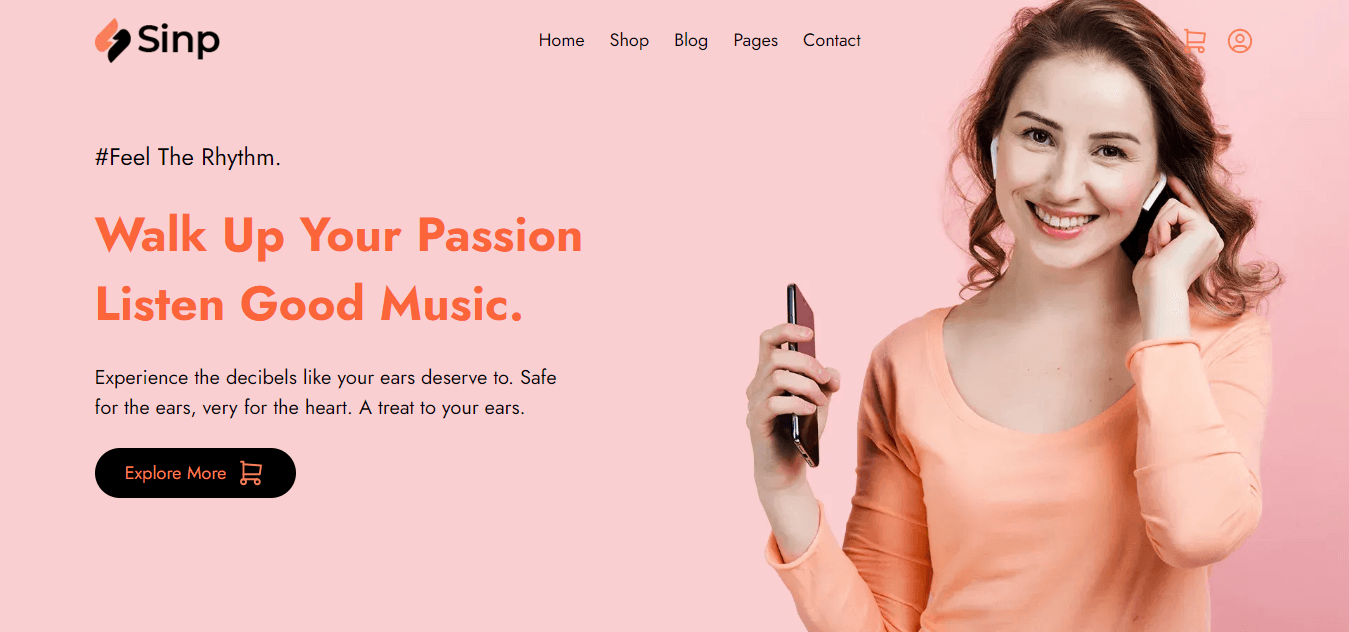Open the user account profile icon
The image size is (1349, 632).
click(1240, 41)
